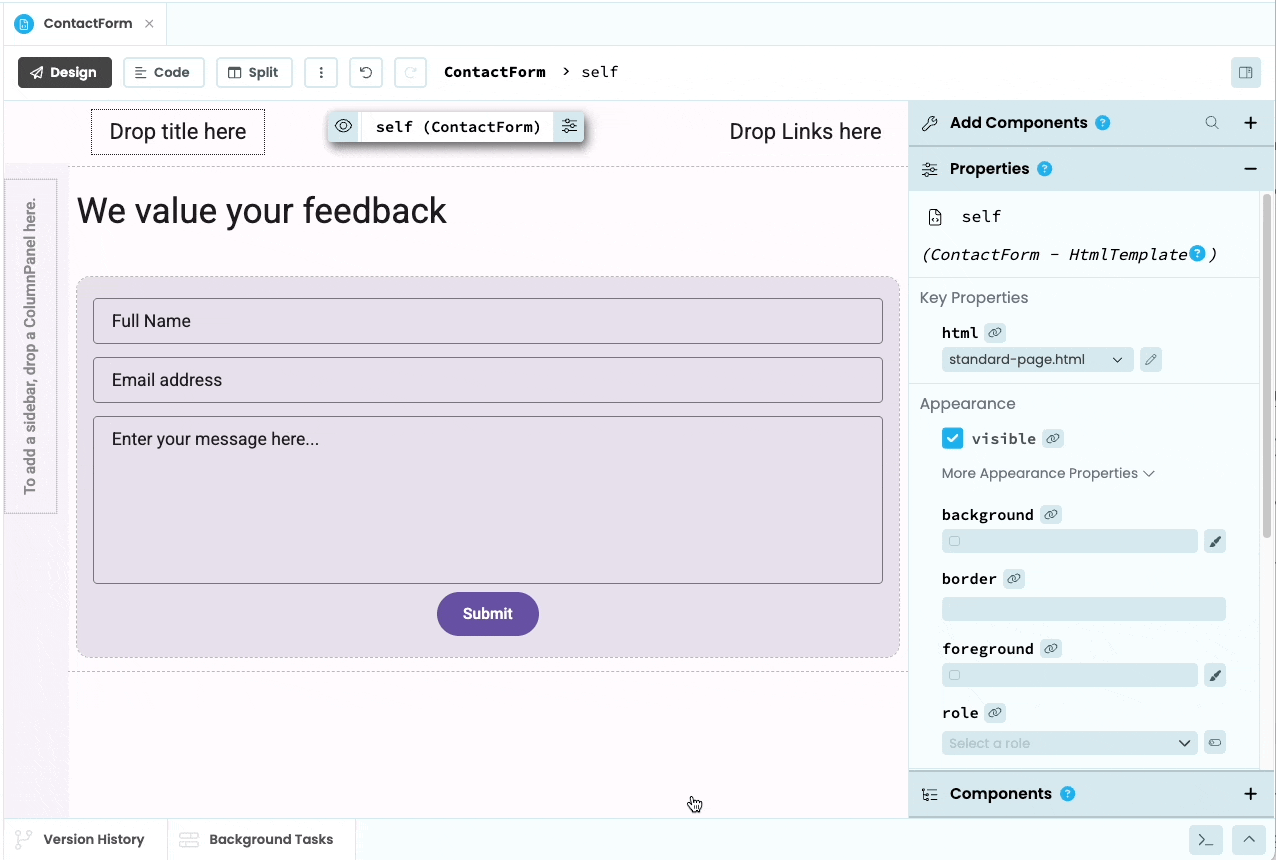The width and height of the screenshot is (1276, 860).
Task: Open the standard-page.html dropdown
Action: pyautogui.click(x=1036, y=359)
